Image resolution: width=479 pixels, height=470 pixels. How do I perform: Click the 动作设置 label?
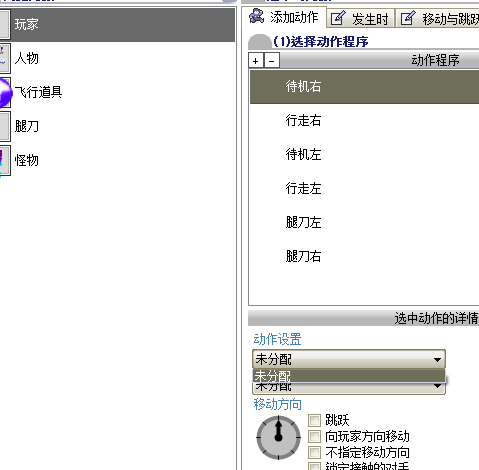point(277,339)
